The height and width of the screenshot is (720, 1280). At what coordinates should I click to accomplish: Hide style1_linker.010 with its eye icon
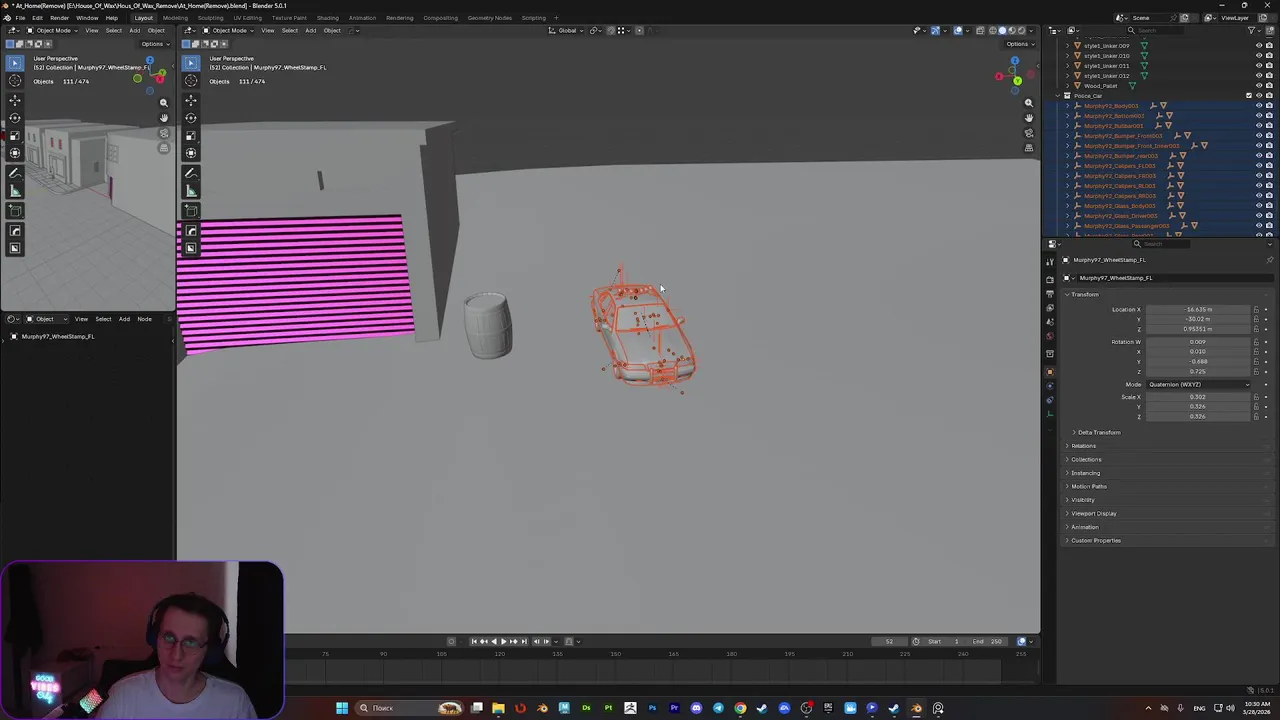coord(1259,56)
